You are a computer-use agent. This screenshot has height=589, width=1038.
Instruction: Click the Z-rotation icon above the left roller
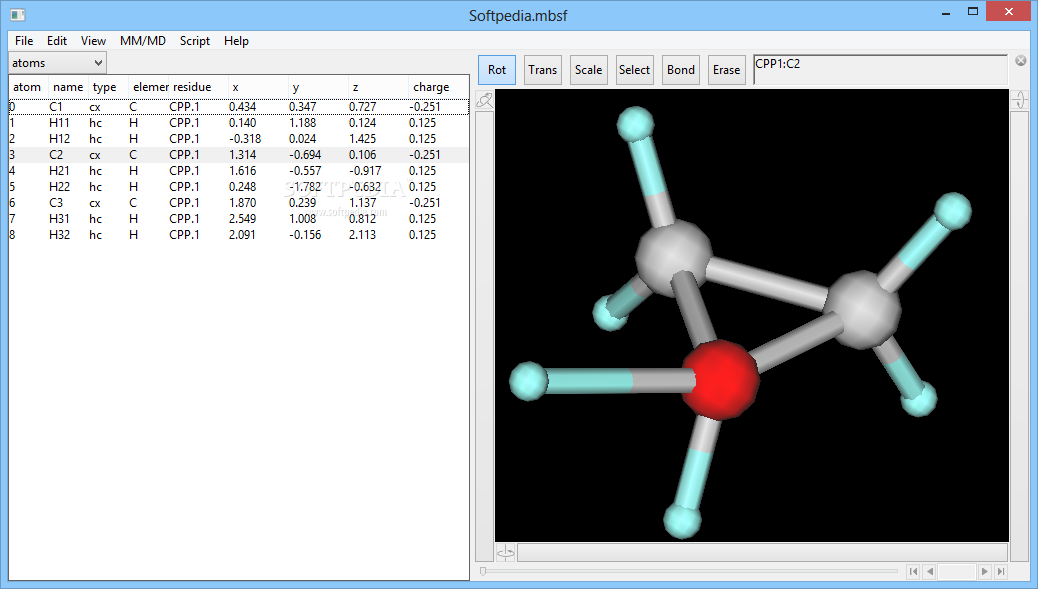coord(485,100)
